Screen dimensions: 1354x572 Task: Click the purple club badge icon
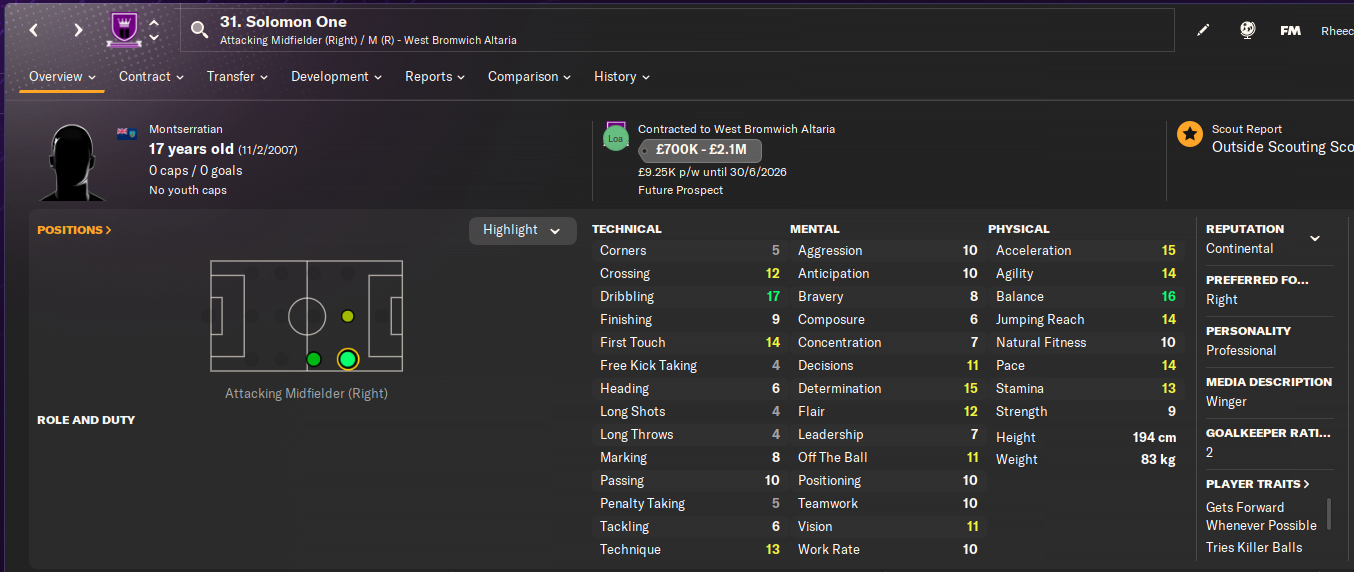point(123,30)
